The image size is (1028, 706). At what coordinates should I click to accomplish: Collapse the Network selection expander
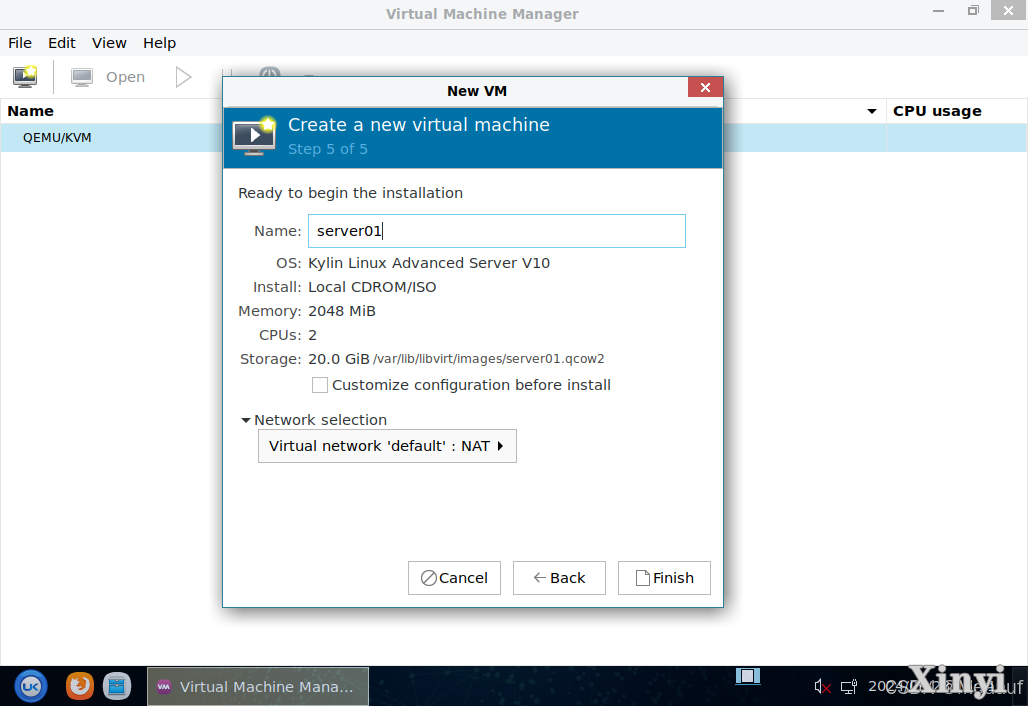coord(246,420)
